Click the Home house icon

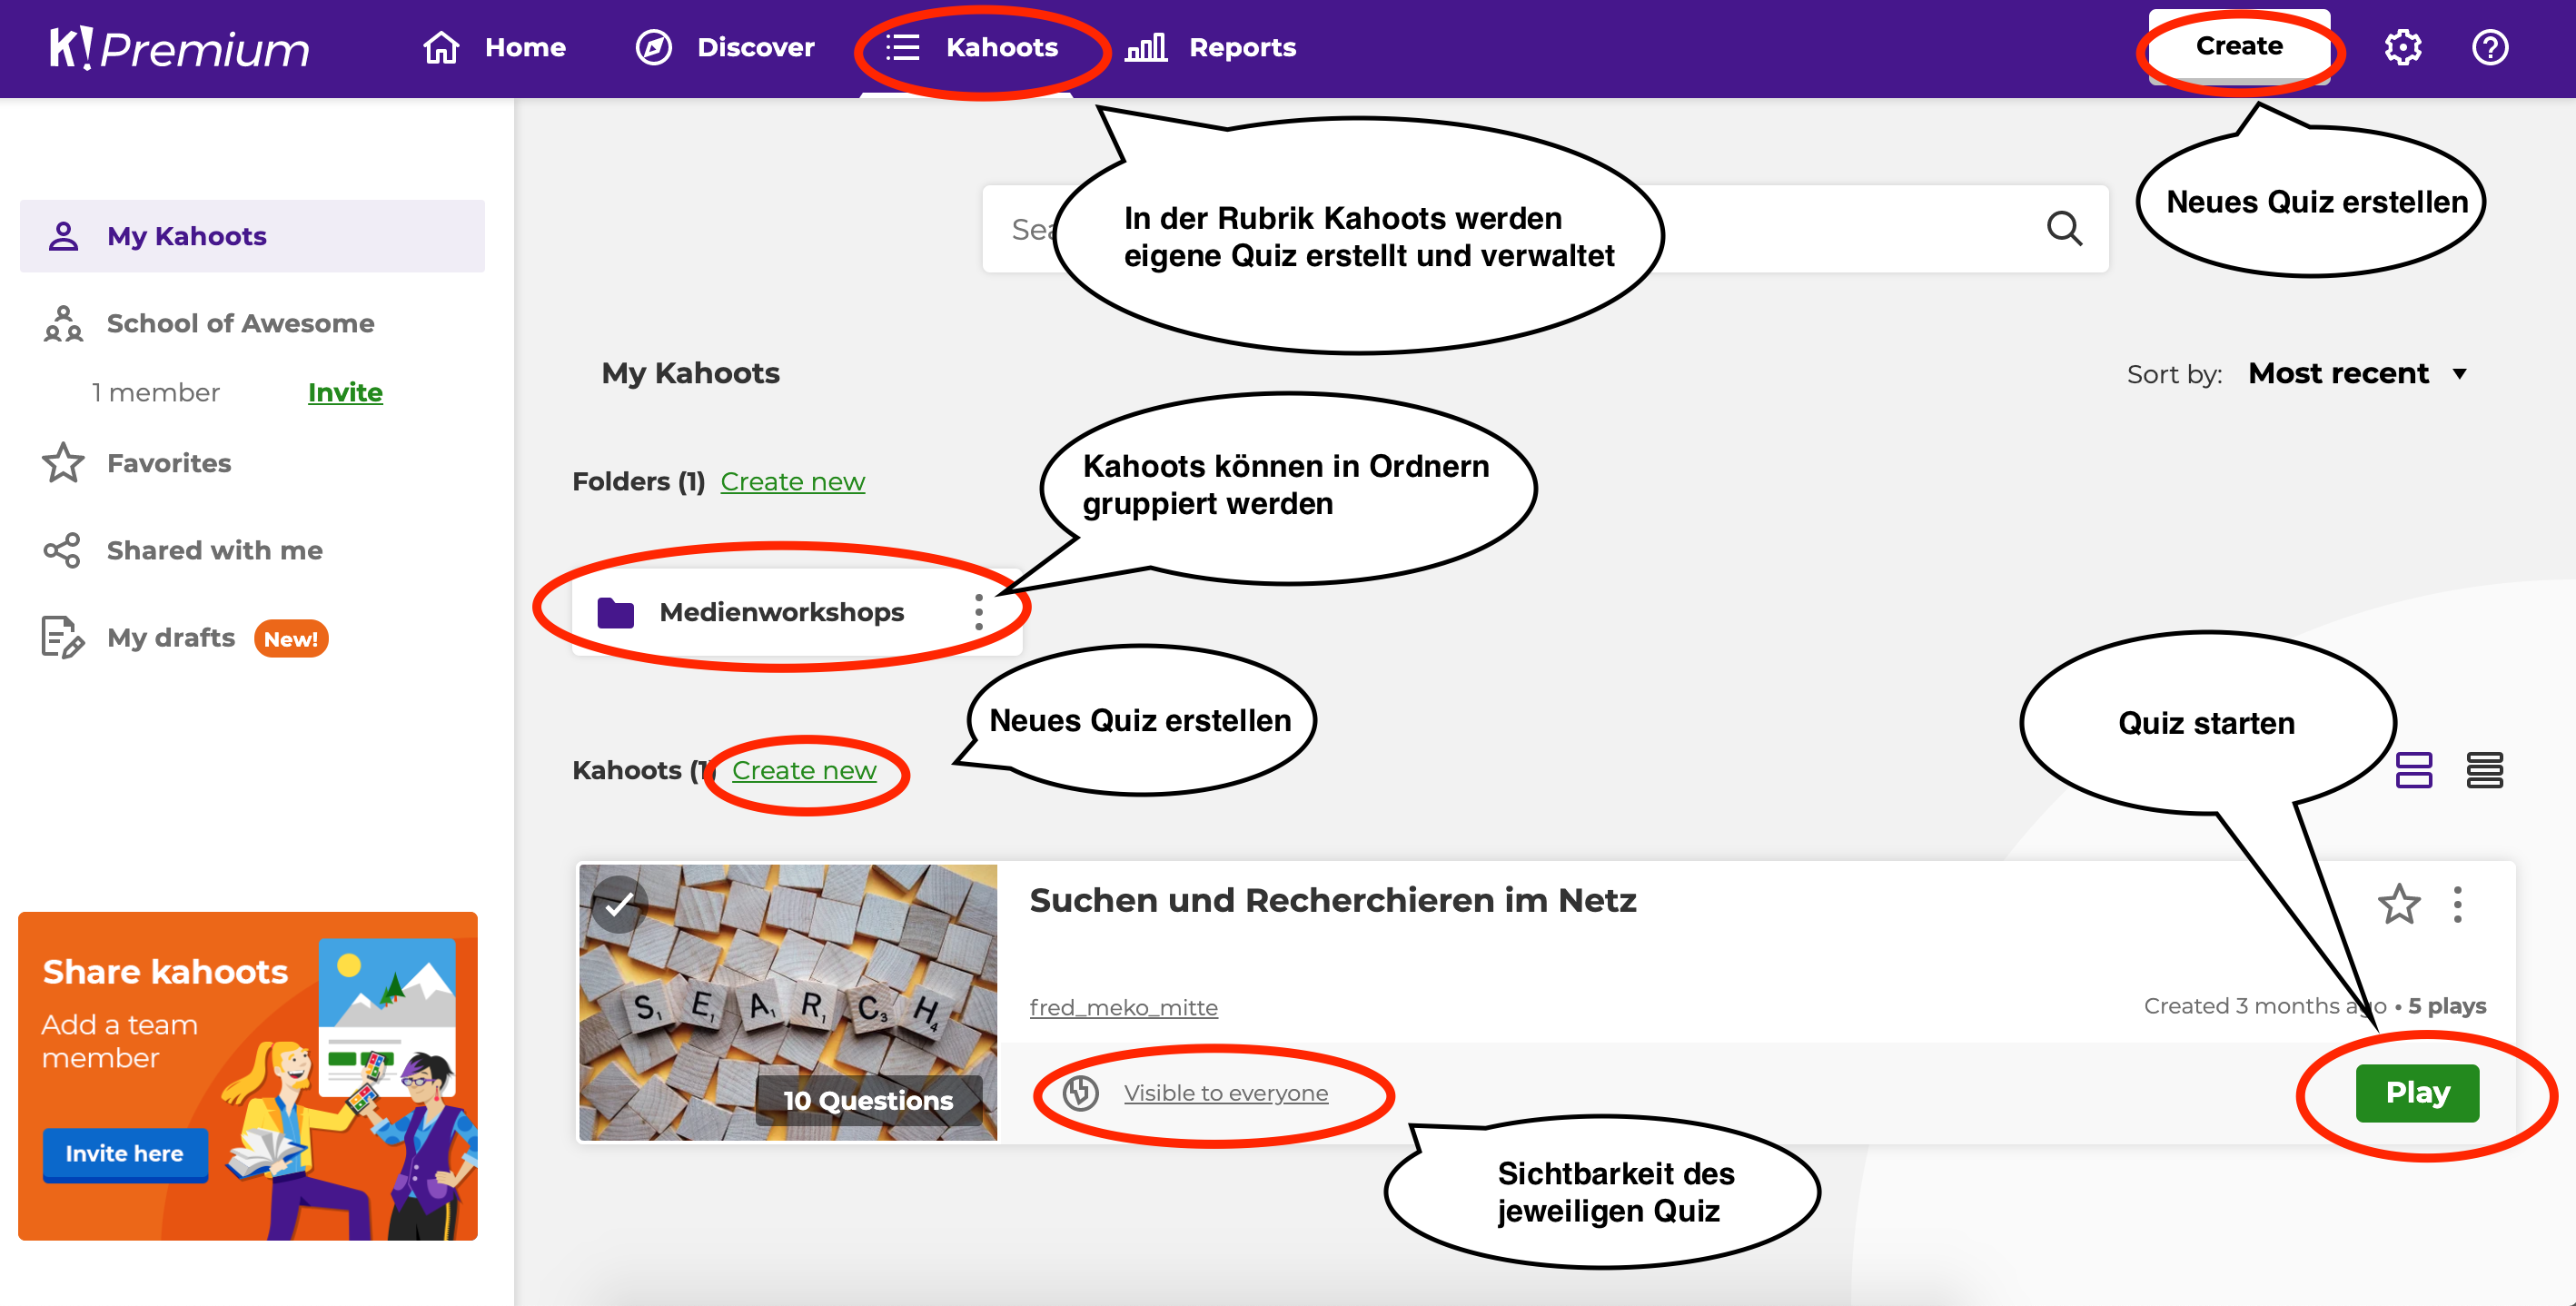pos(440,47)
